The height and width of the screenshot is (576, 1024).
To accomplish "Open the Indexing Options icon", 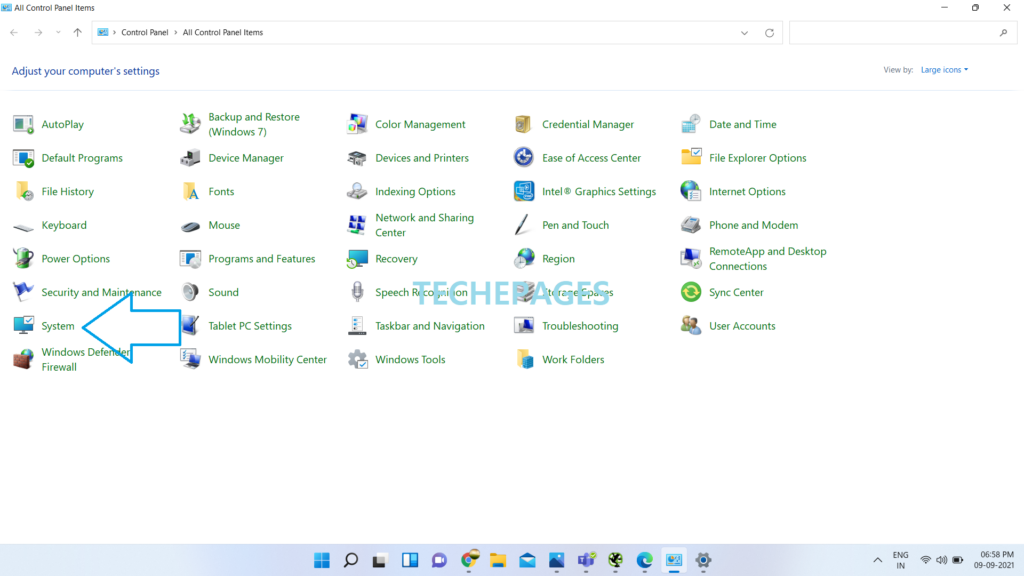I will [357, 191].
